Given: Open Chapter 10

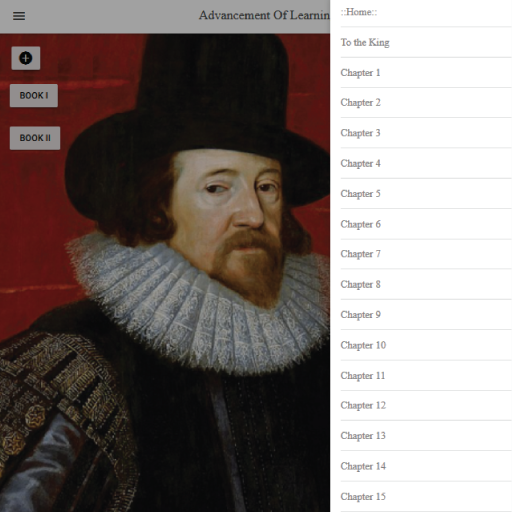Looking at the screenshot, I should (426, 345).
